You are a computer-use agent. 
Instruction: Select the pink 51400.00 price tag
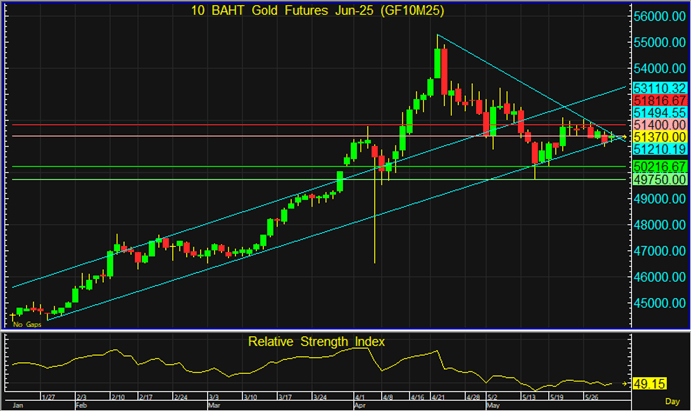[x=660, y=125]
